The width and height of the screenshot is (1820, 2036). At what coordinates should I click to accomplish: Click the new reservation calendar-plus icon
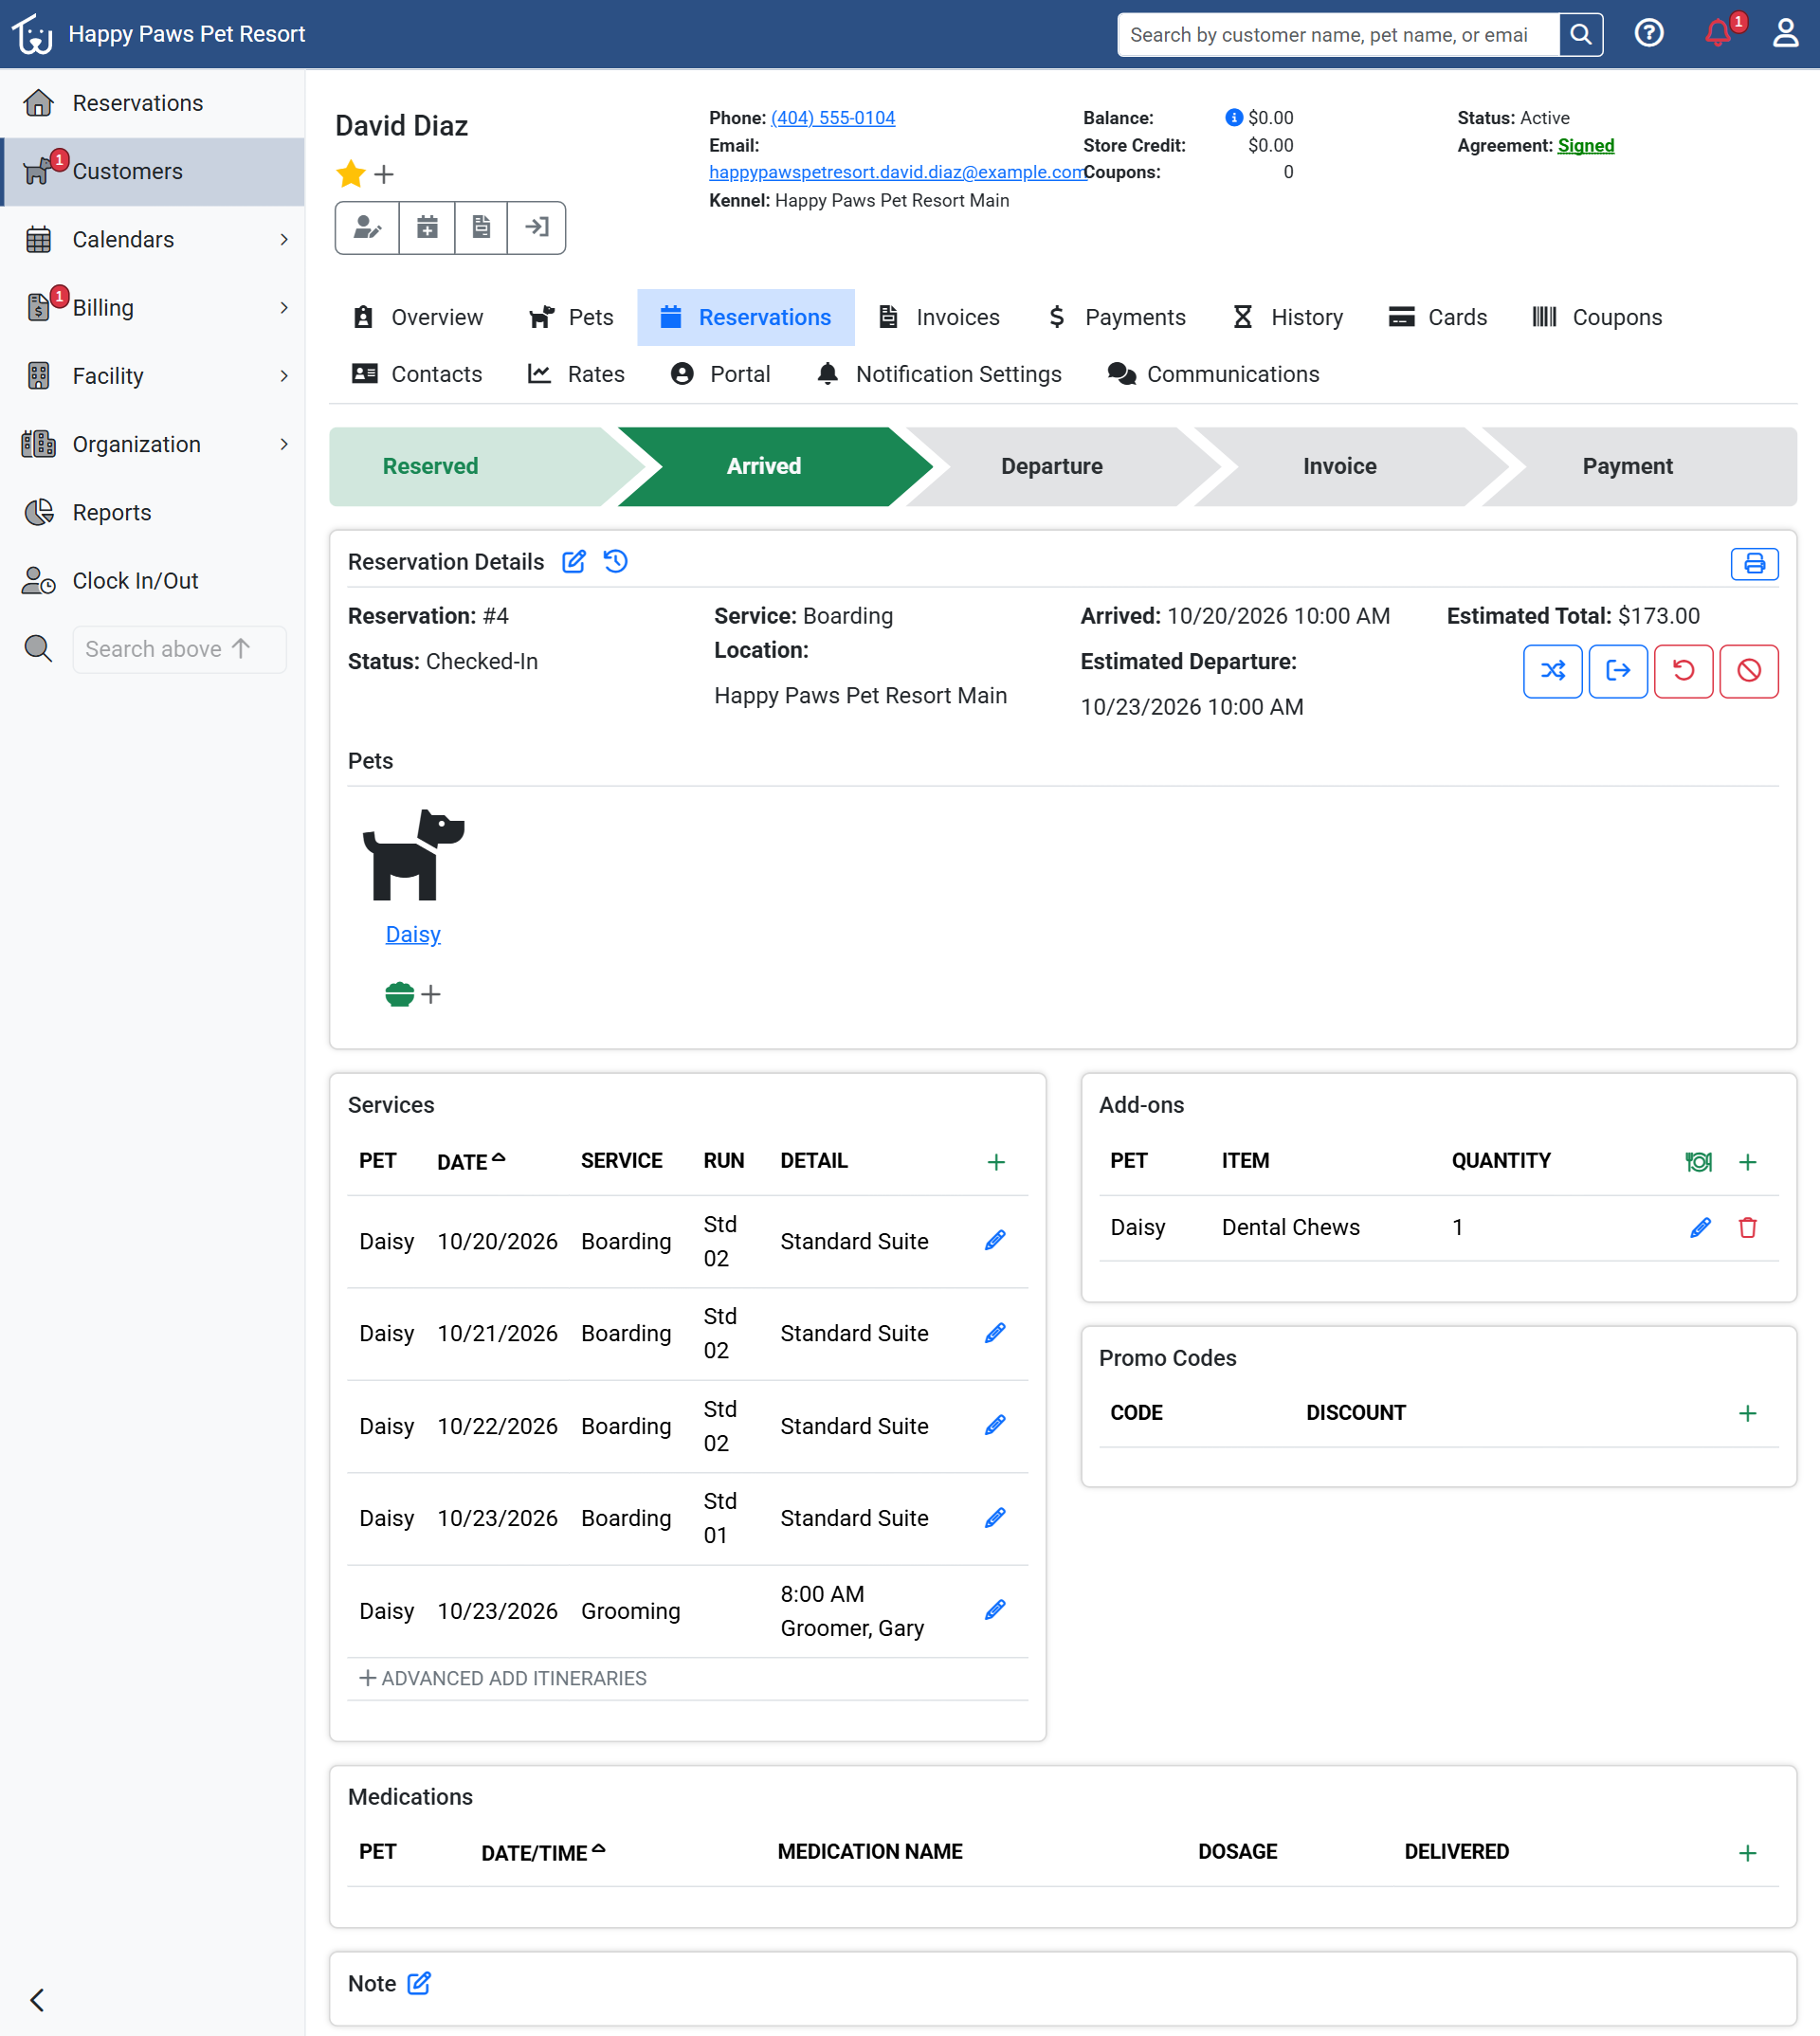click(x=427, y=228)
